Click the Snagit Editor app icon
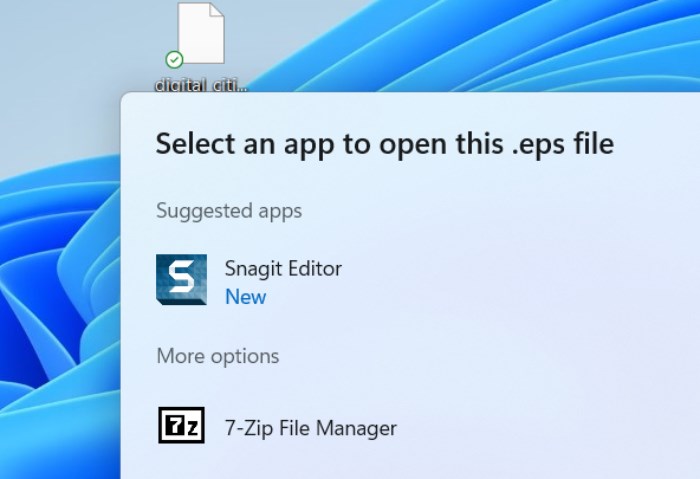Image resolution: width=700 pixels, height=479 pixels. [x=181, y=279]
